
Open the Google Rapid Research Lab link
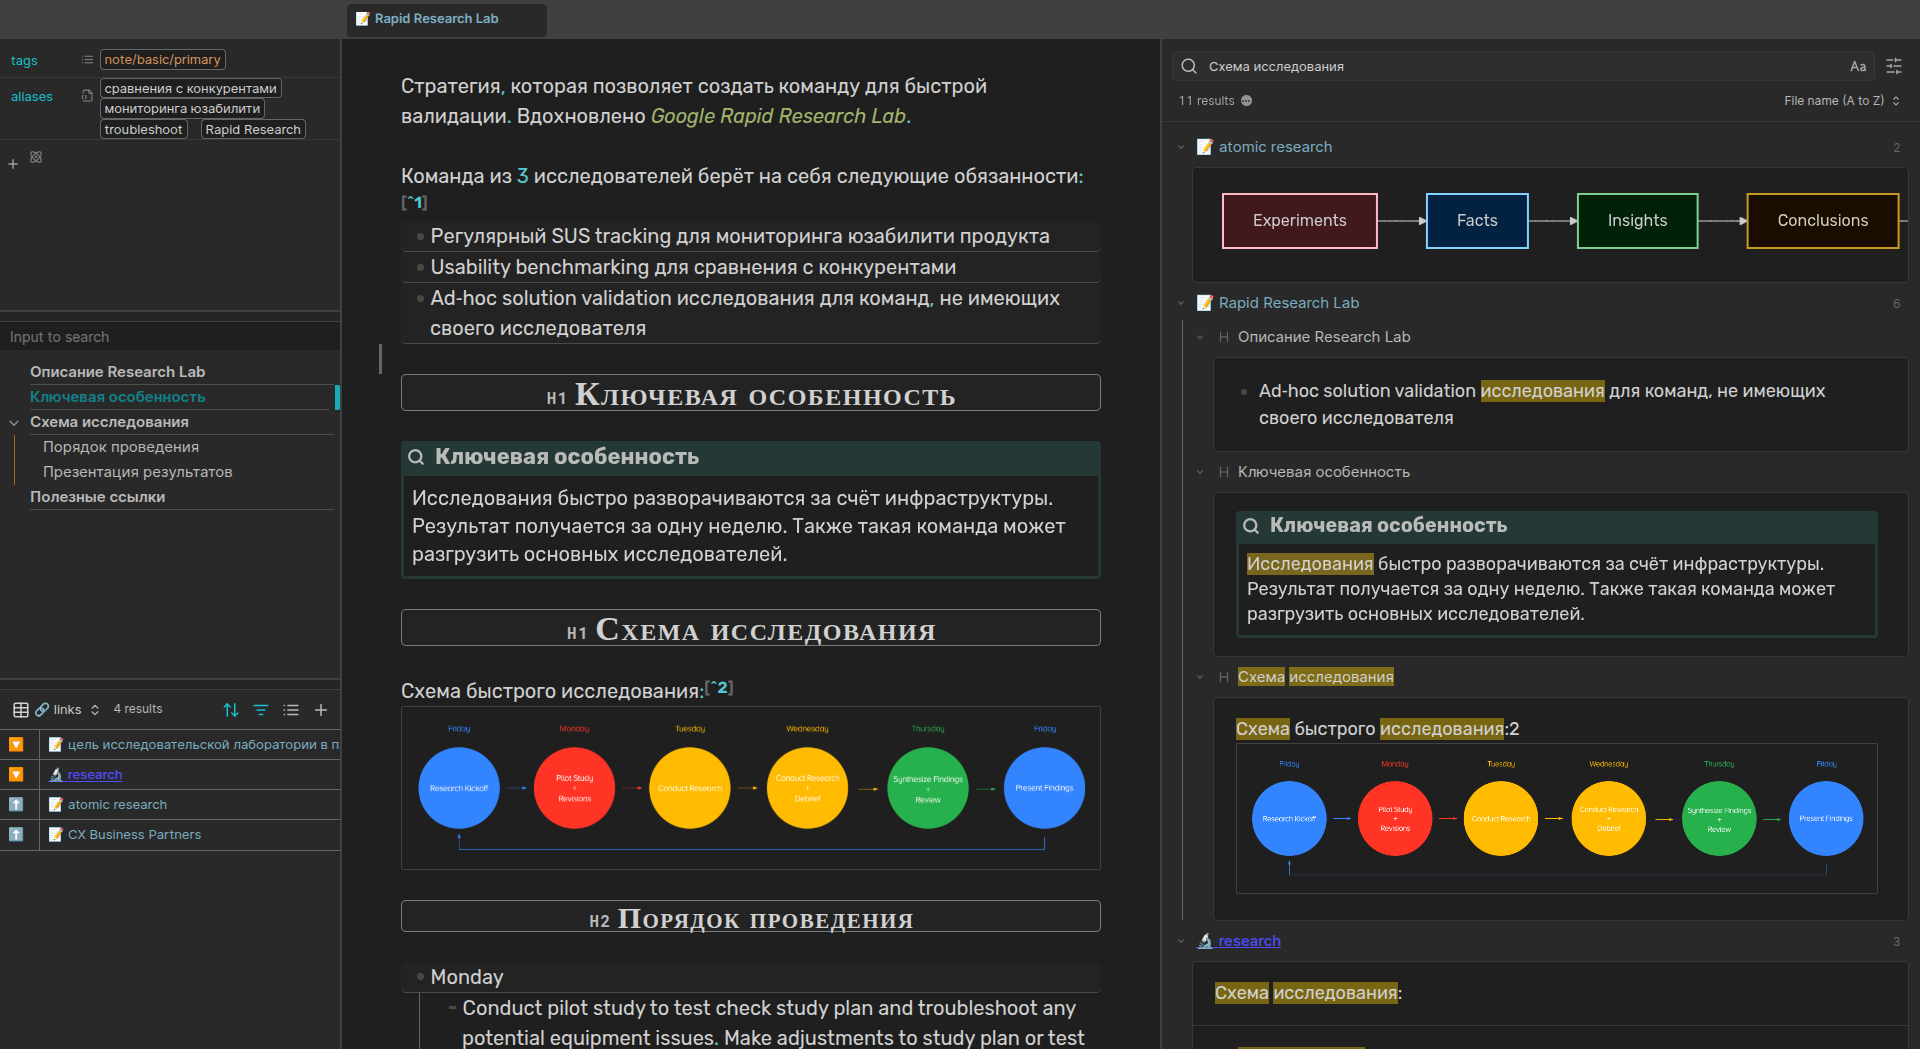tap(778, 116)
